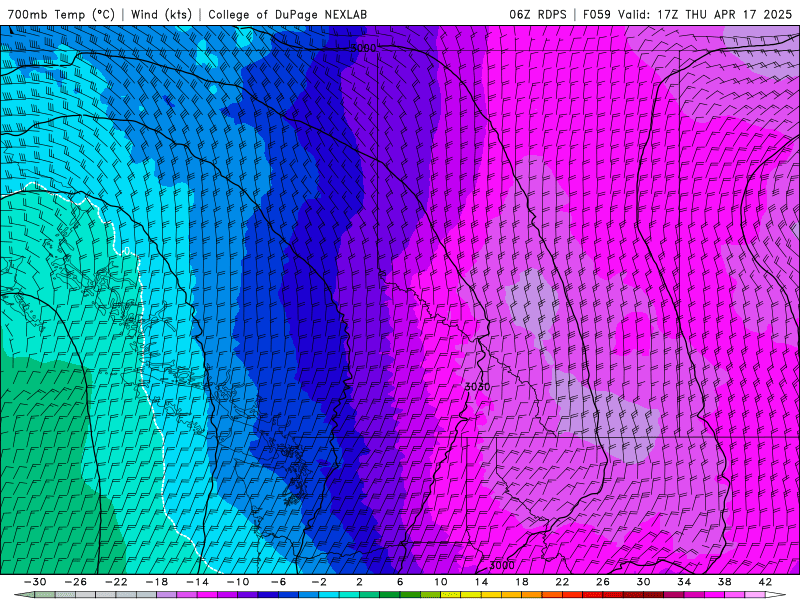Click the 'Wind (kts)' header label
Screen dimensions: 800x600
point(162,14)
